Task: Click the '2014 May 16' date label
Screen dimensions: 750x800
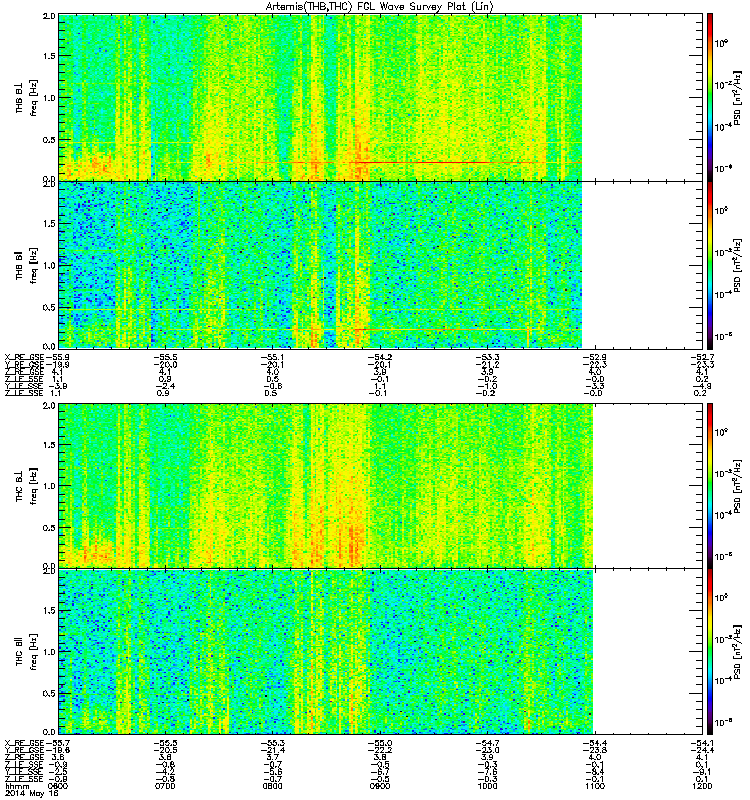Action: [x=32, y=794]
